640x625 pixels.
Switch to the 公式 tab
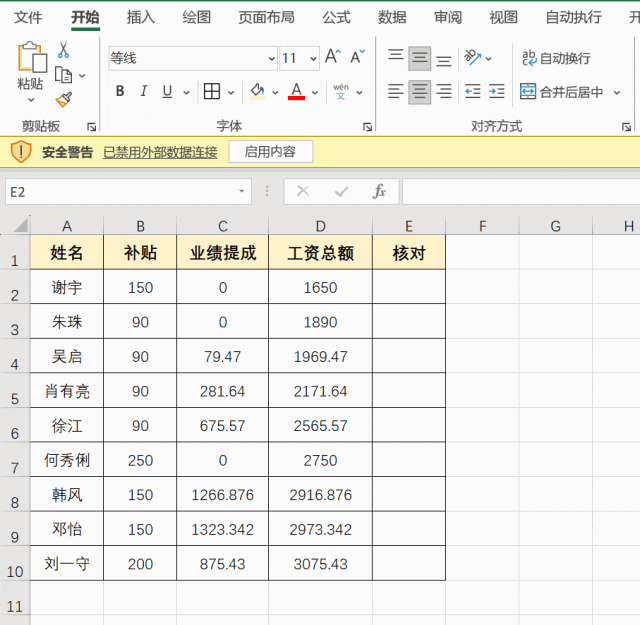tap(336, 17)
